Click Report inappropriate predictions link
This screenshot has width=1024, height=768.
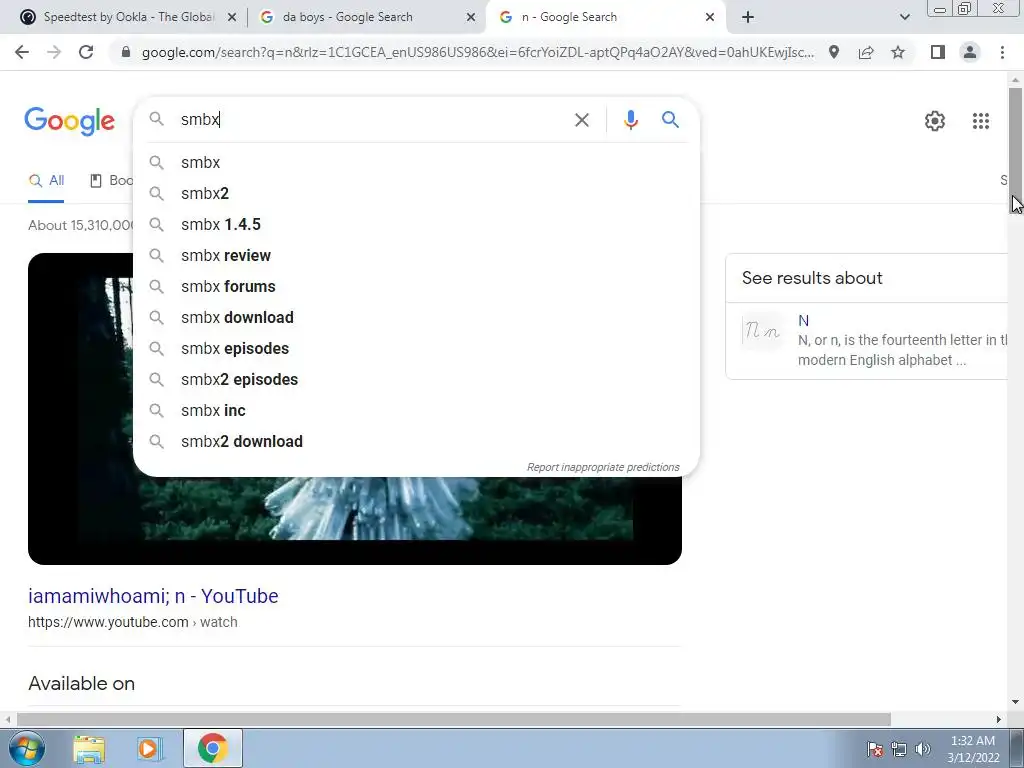click(603, 468)
